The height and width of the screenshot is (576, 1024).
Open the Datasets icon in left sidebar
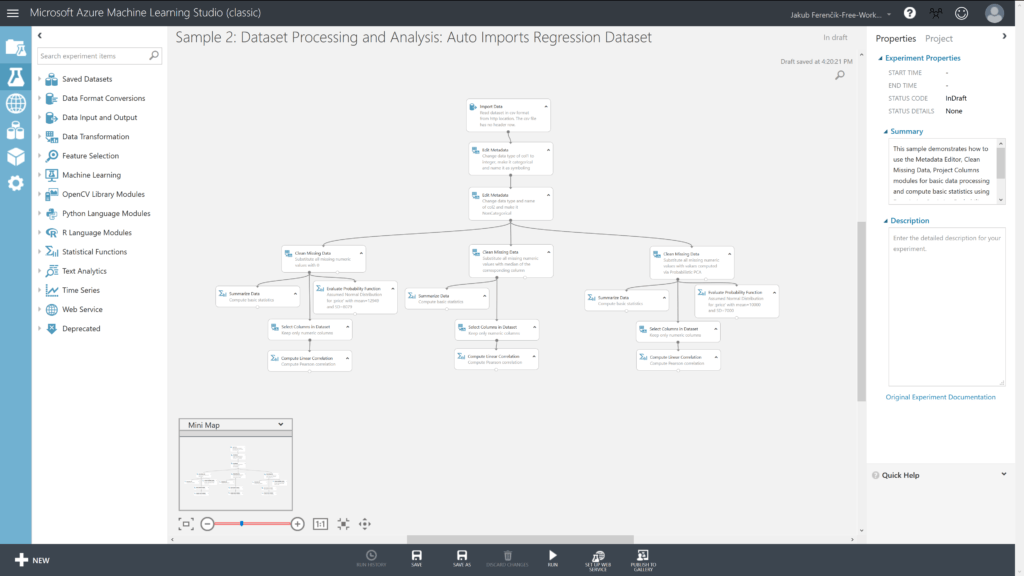click(x=15, y=130)
